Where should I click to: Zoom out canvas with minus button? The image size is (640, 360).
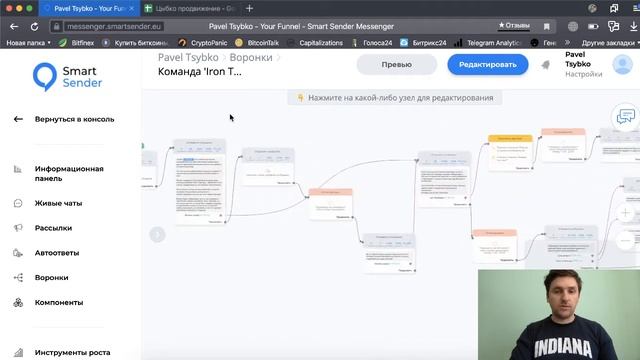625,240
